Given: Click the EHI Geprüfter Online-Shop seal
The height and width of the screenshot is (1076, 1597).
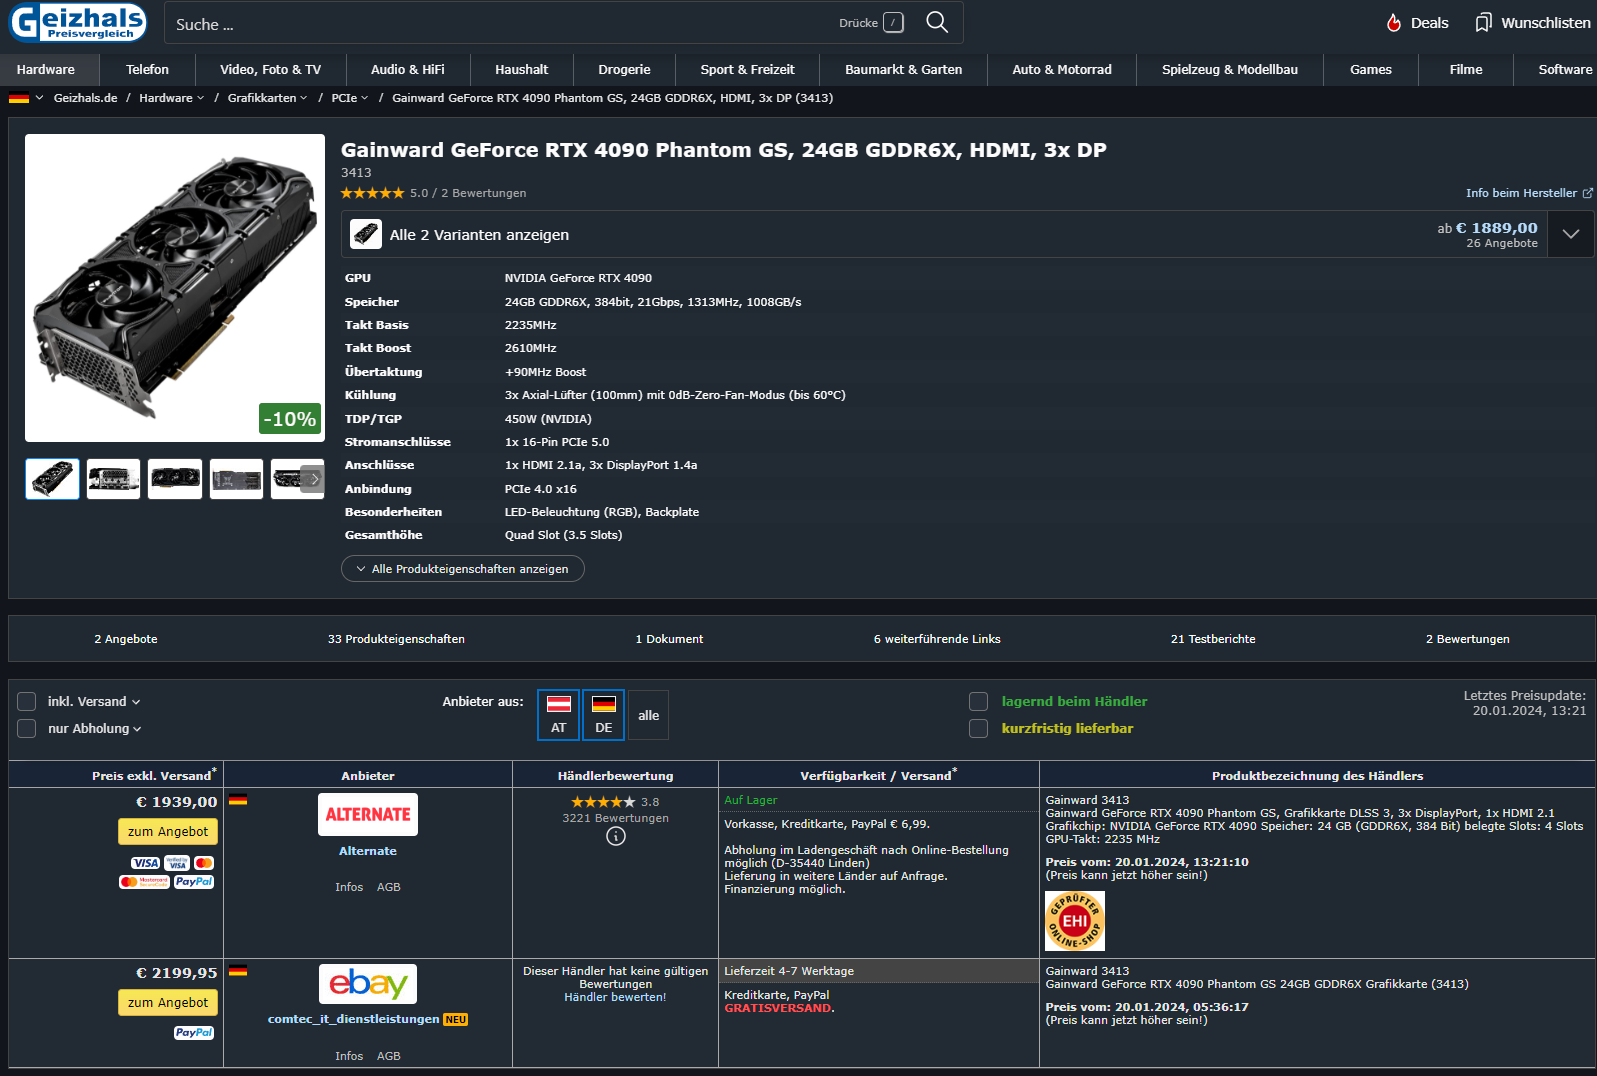Looking at the screenshot, I should [1075, 921].
